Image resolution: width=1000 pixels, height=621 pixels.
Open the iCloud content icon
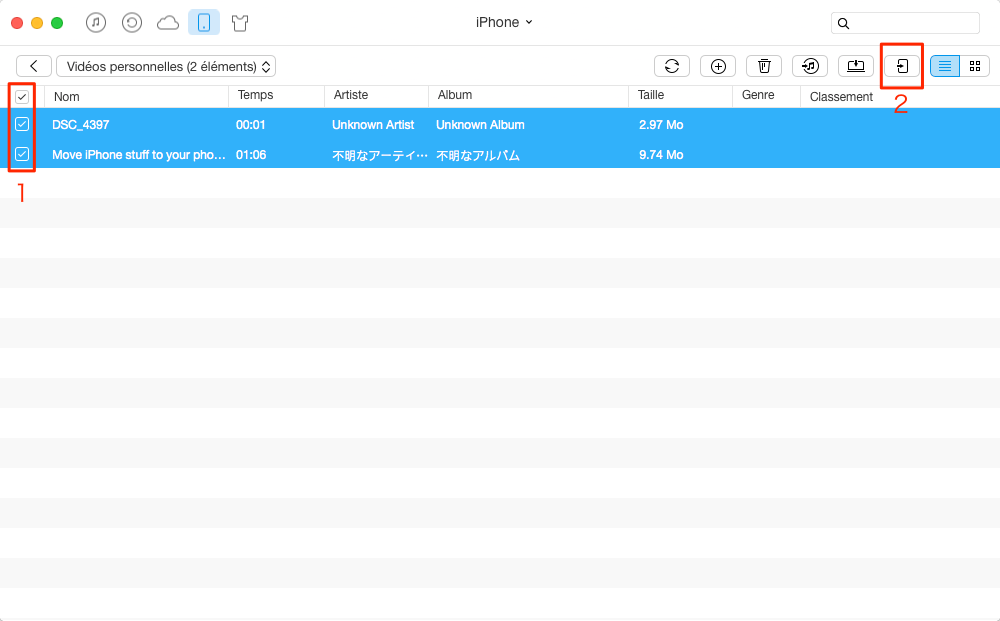point(168,23)
